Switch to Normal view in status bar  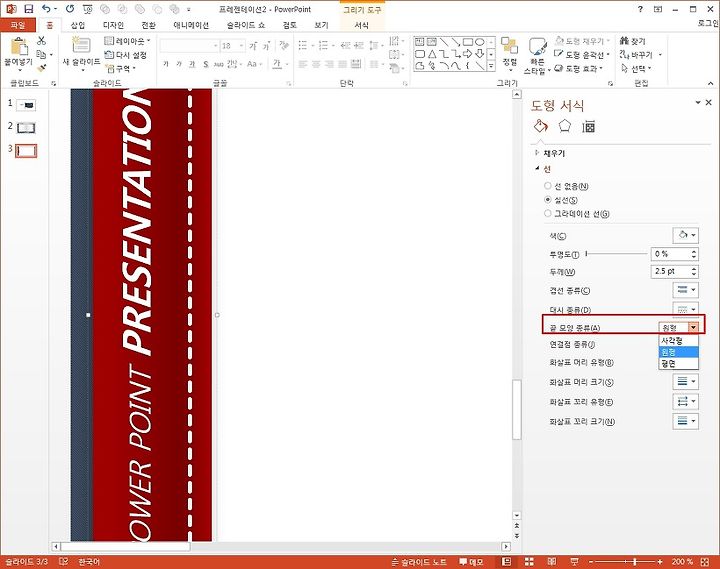pyautogui.click(x=506, y=562)
